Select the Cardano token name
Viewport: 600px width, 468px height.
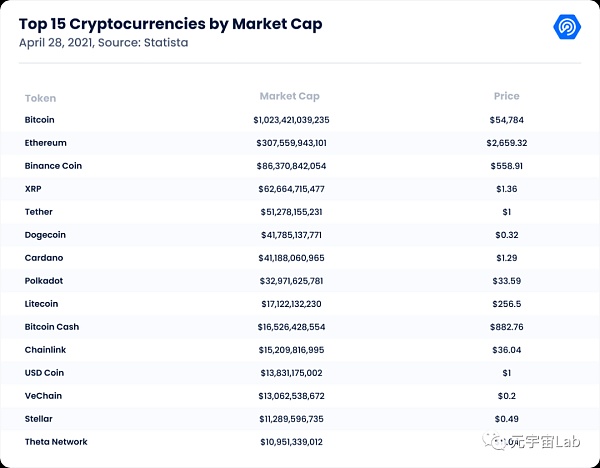[x=43, y=258]
